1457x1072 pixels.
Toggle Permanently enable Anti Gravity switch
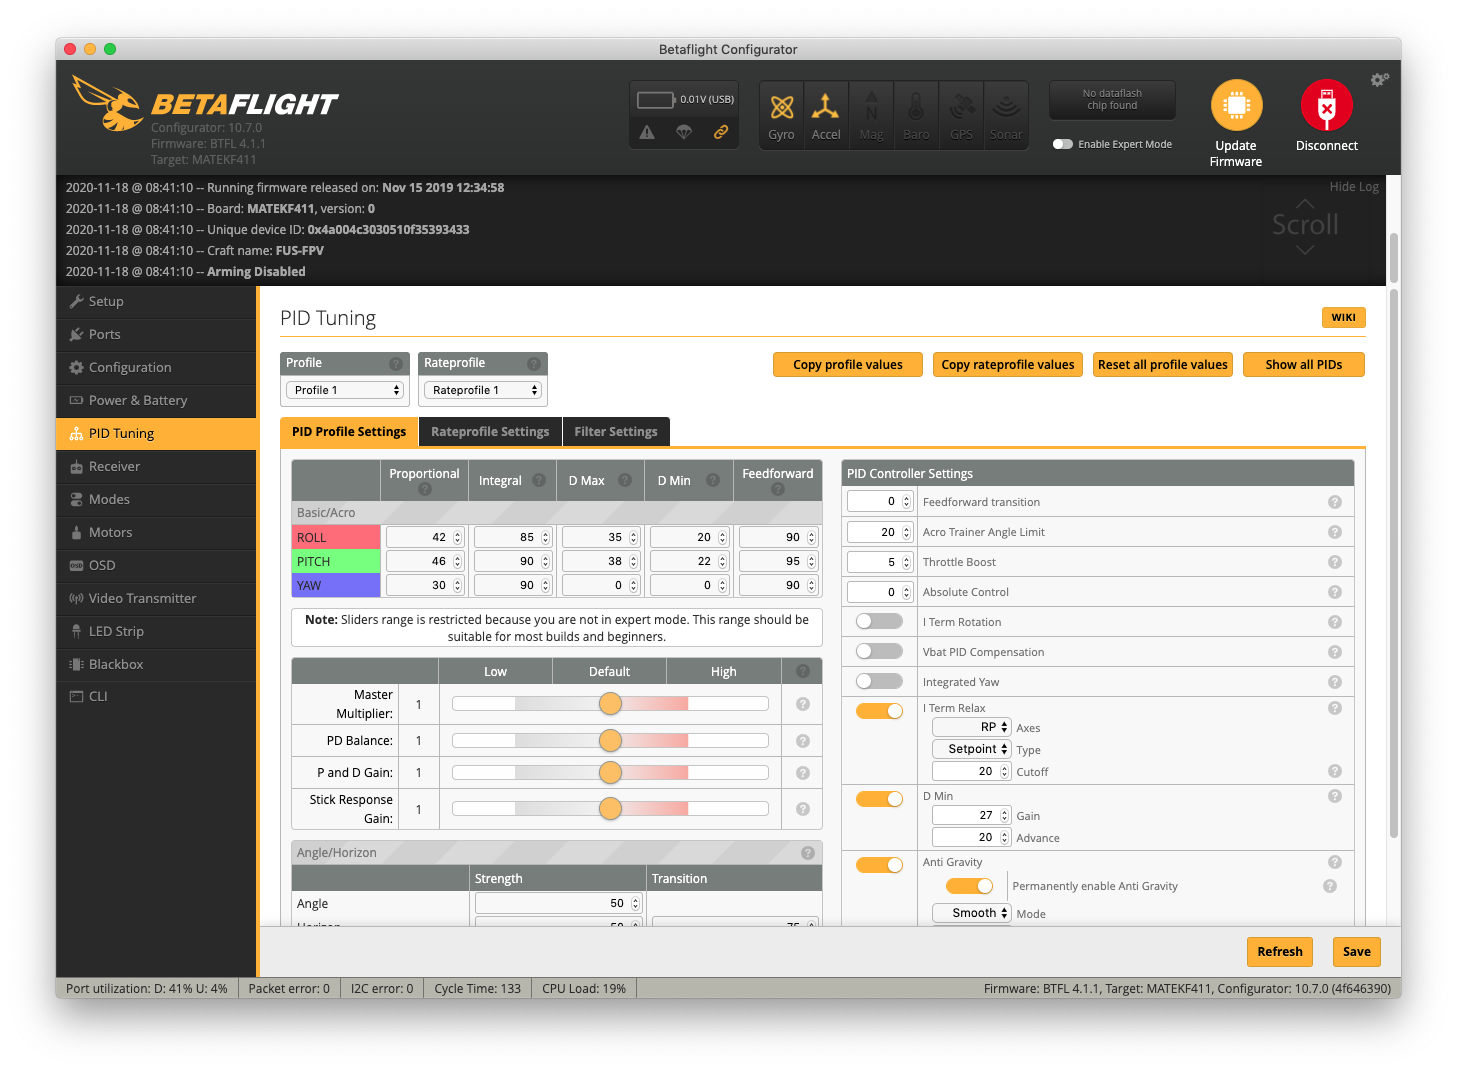coord(969,886)
